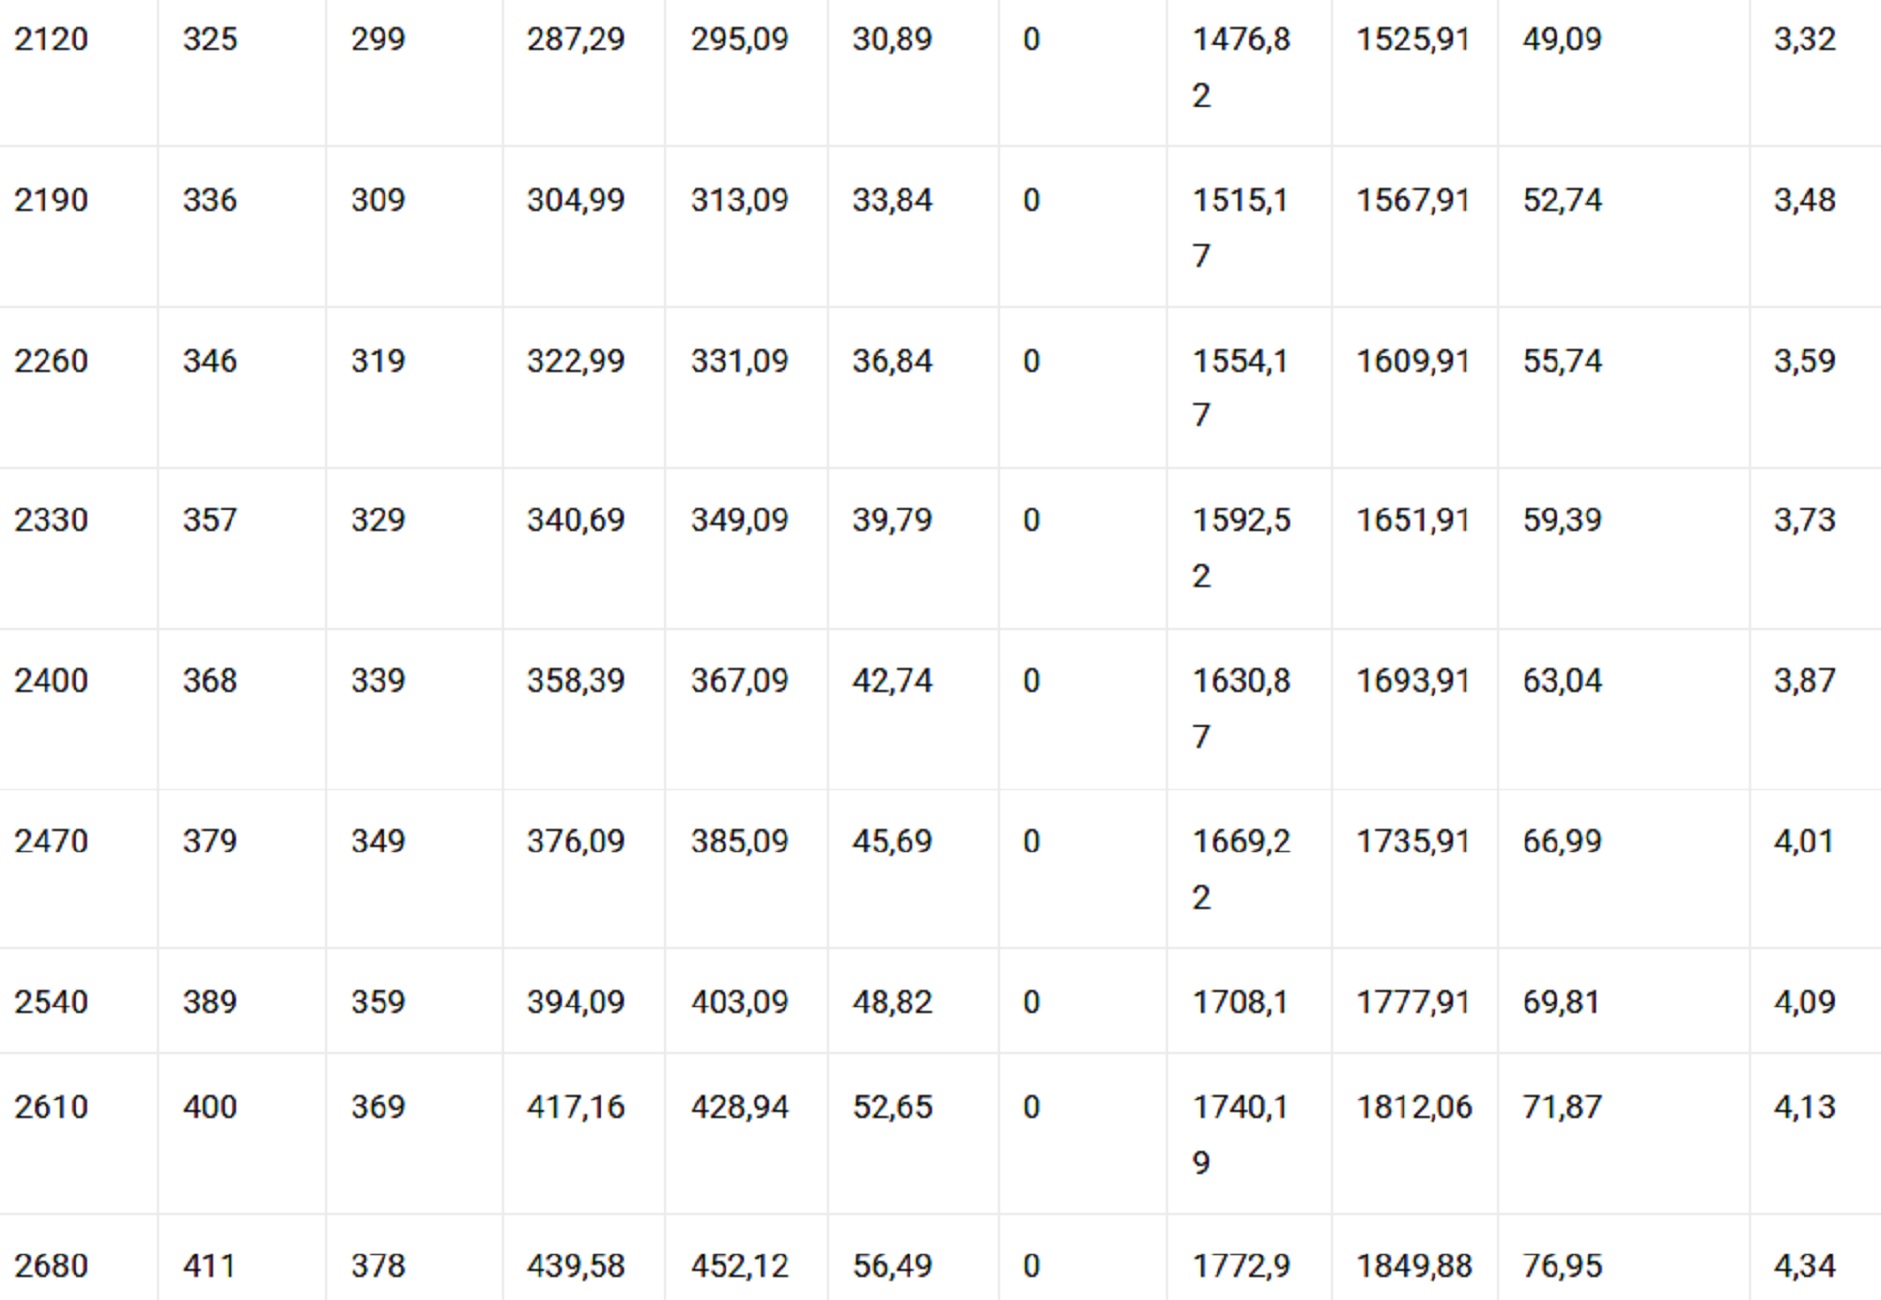The image size is (1881, 1300).
Task: Select the cell reading 63,04
Action: tap(1561, 681)
